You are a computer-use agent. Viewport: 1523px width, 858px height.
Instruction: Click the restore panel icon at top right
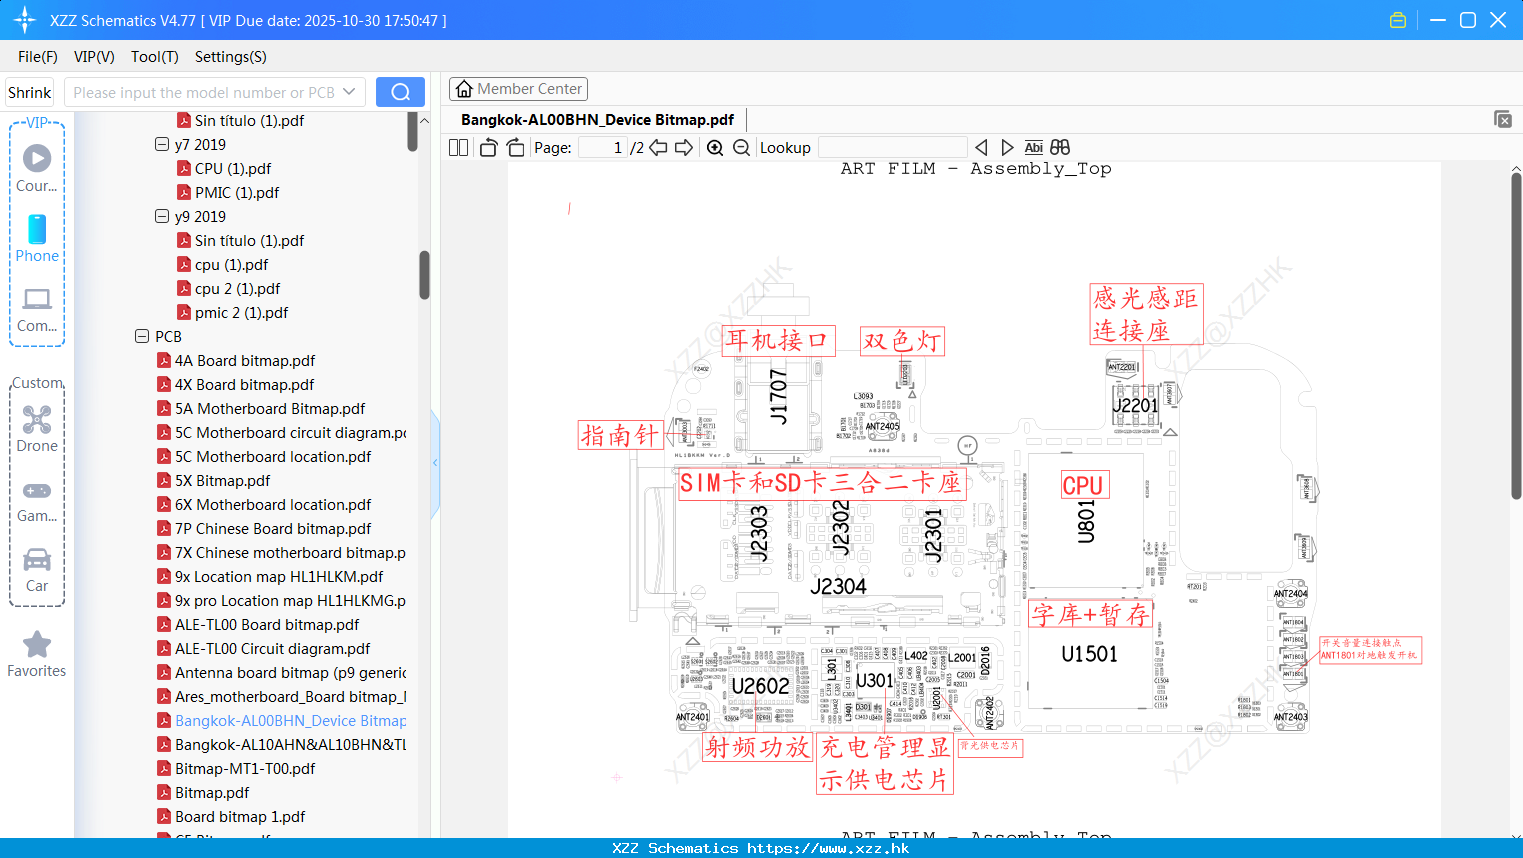click(x=1503, y=119)
